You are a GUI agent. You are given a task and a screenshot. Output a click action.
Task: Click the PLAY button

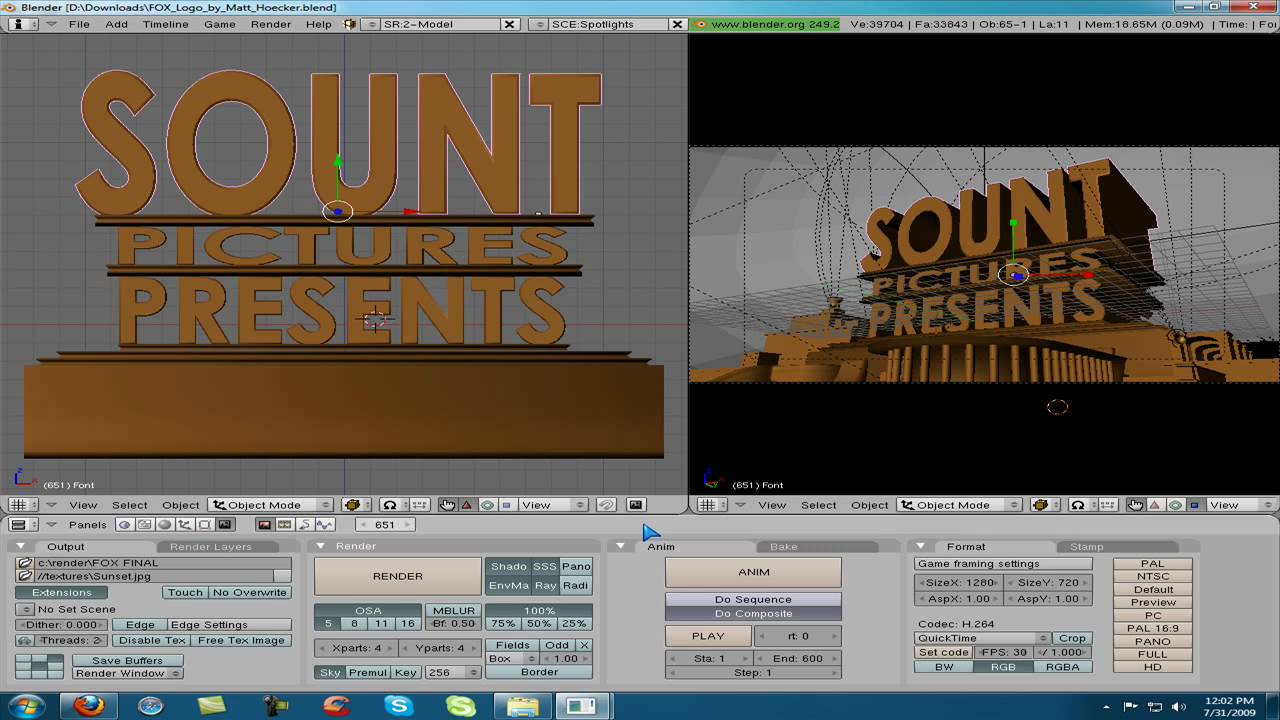[708, 636]
